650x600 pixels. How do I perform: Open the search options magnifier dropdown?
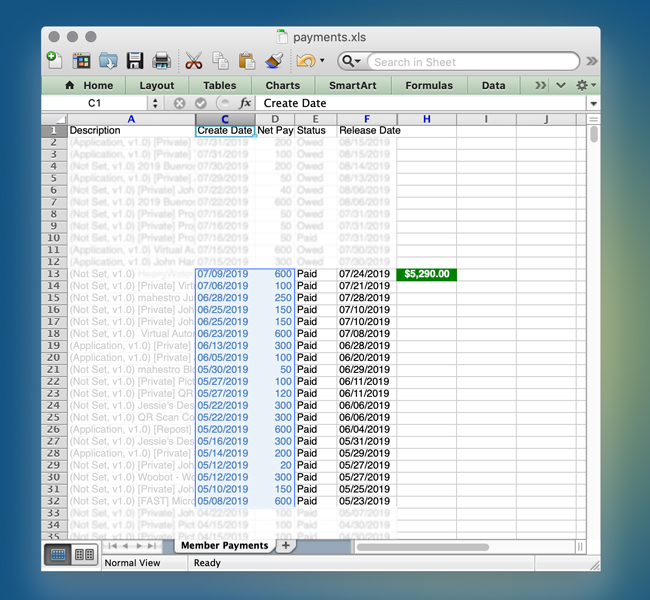pyautogui.click(x=352, y=62)
